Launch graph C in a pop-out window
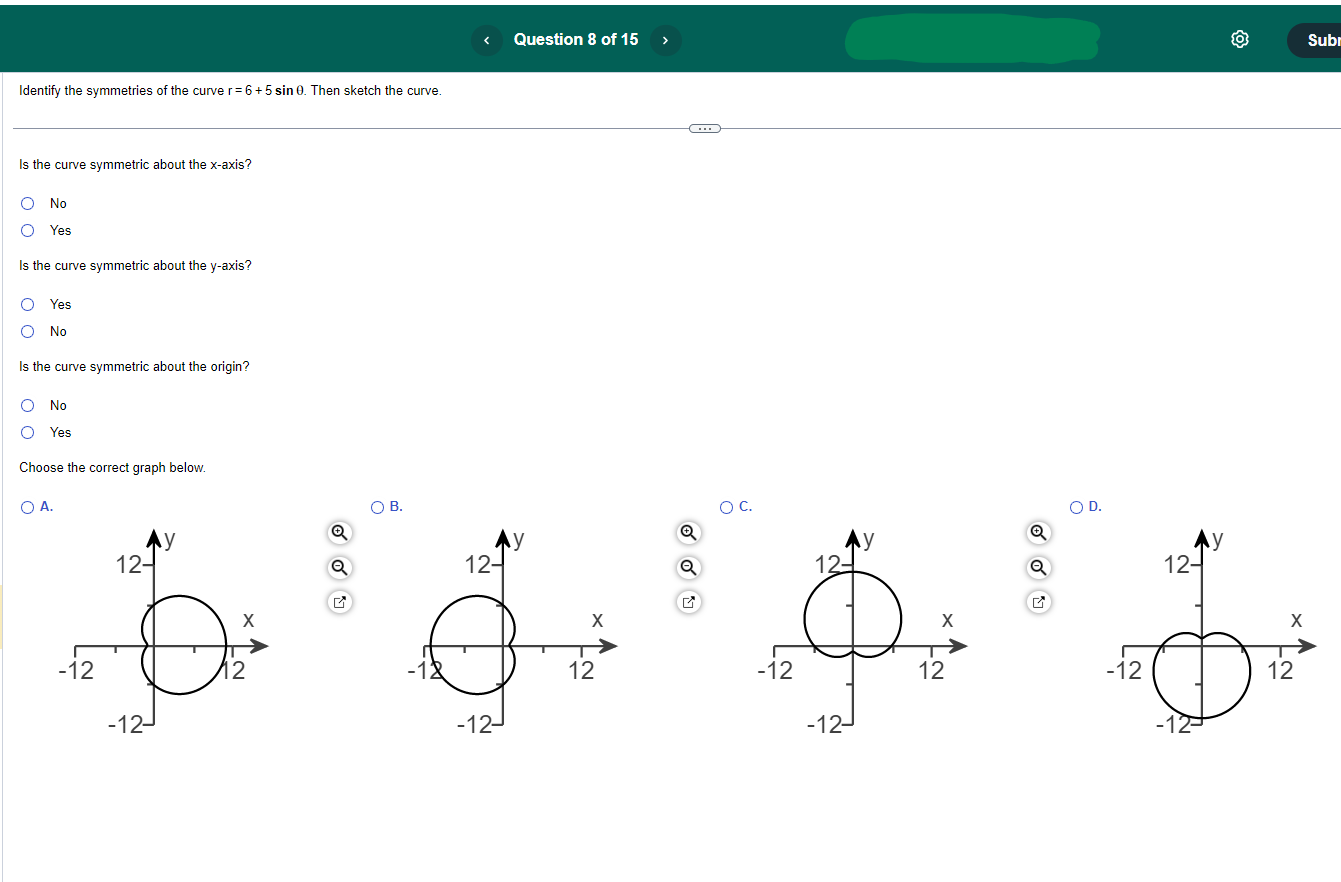Viewport: 1341px width, 882px height. click(x=1038, y=601)
